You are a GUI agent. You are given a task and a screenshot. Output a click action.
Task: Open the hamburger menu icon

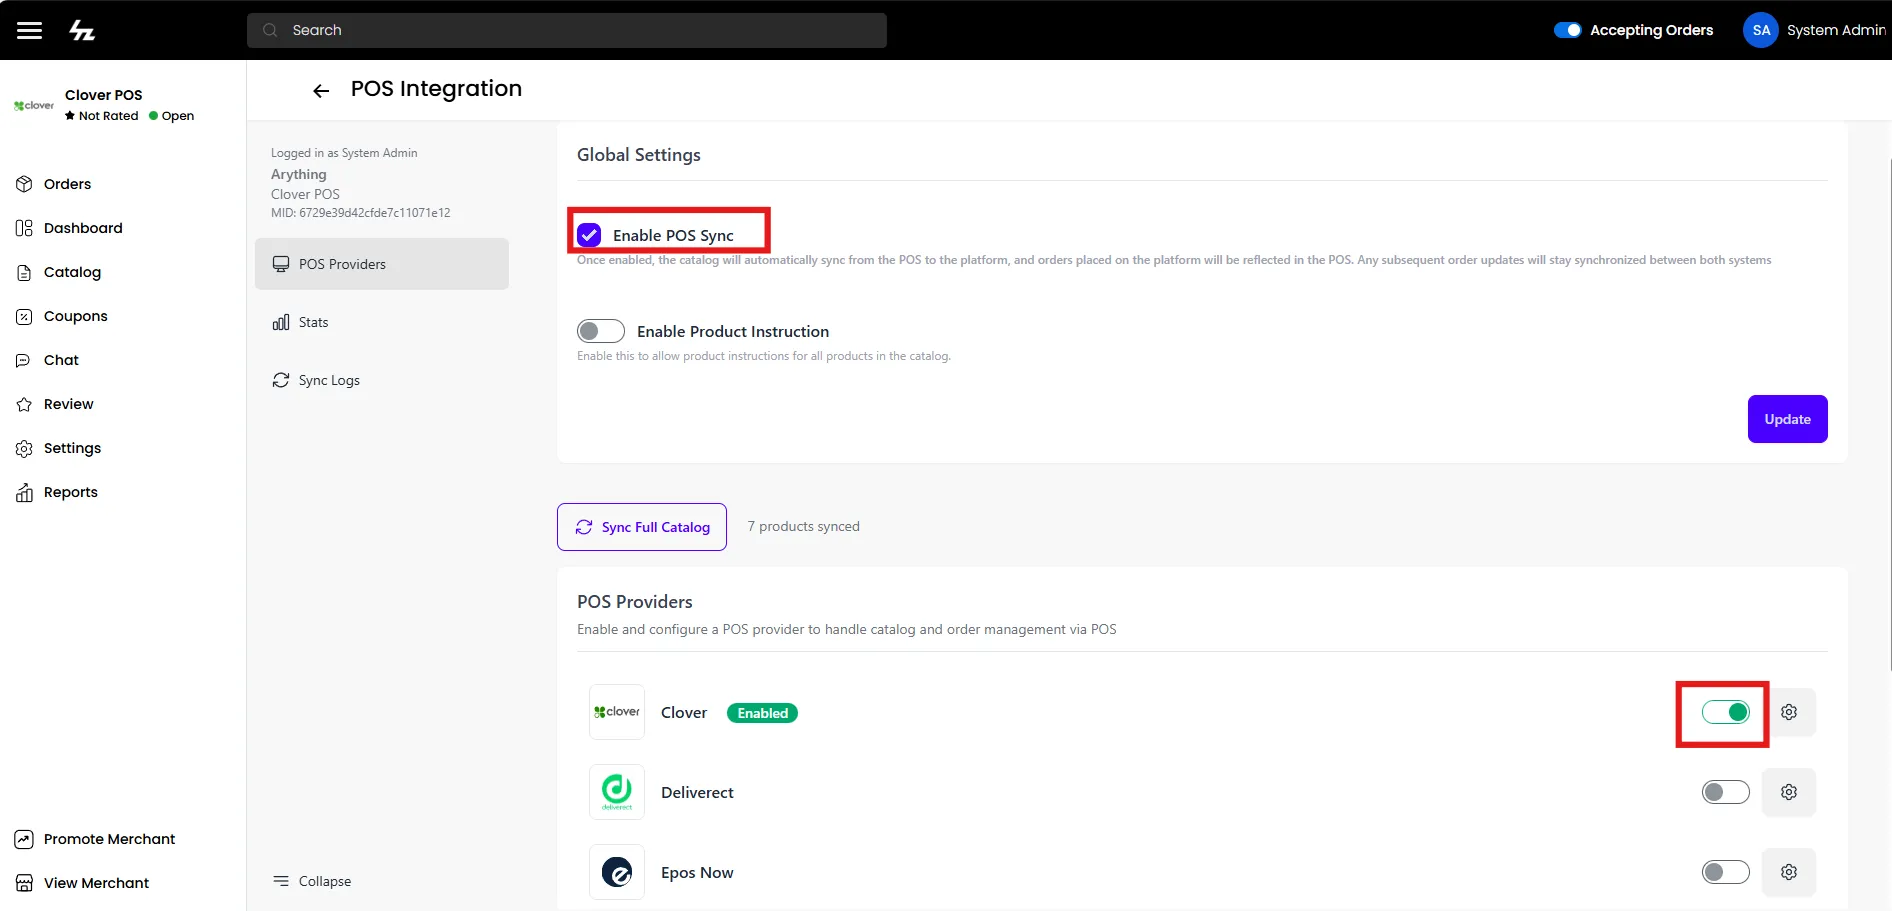click(x=30, y=30)
